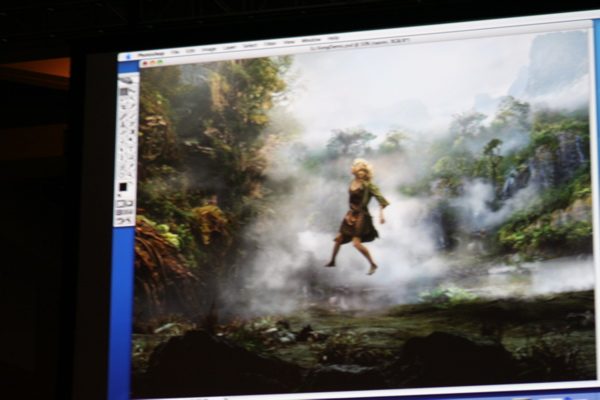The image size is (600, 400).
Task: Enable Quick Mask mode
Action: [129, 203]
